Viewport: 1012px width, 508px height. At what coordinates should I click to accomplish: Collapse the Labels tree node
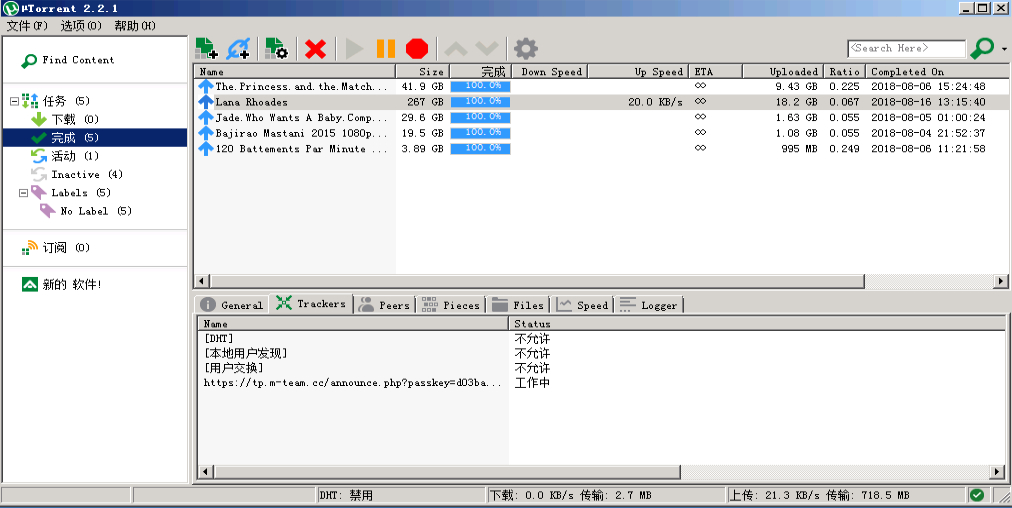coord(23,193)
